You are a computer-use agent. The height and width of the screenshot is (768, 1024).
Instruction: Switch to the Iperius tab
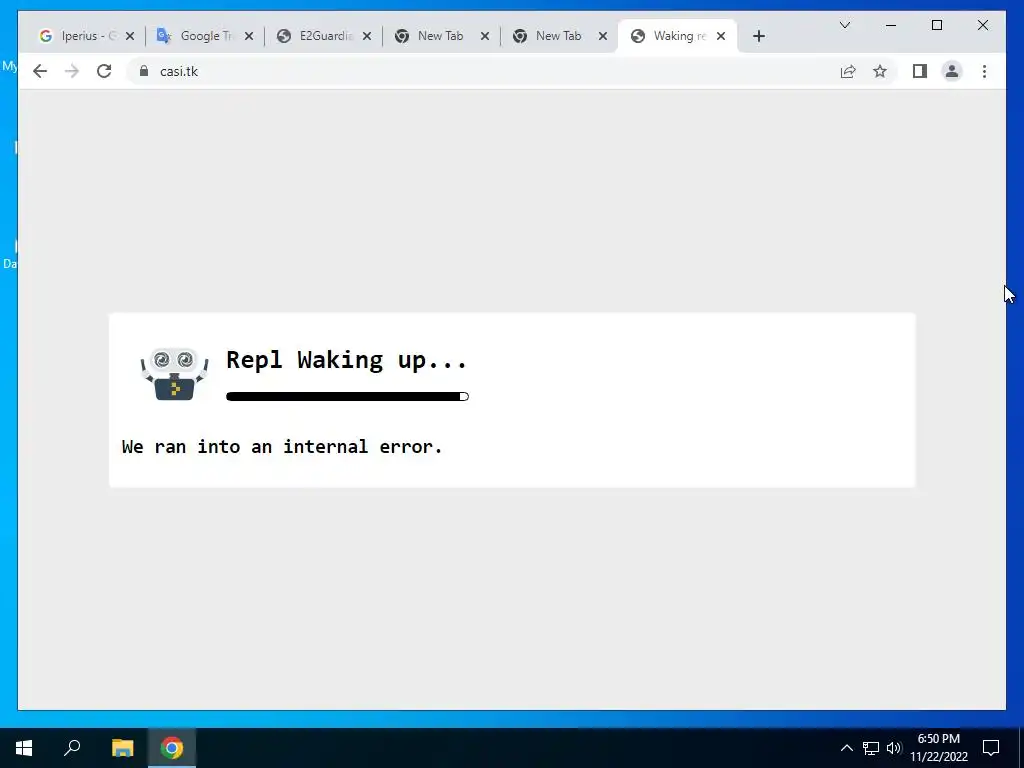(78, 36)
